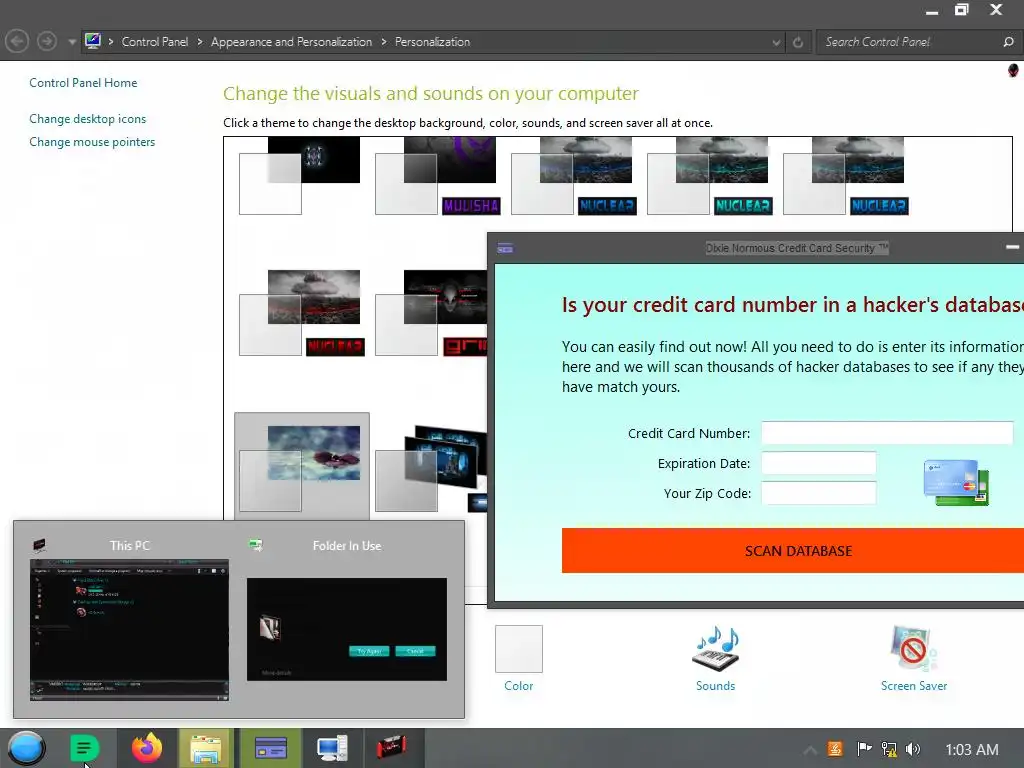1024x768 pixels.
Task: Open the Start orb
Action: point(27,748)
